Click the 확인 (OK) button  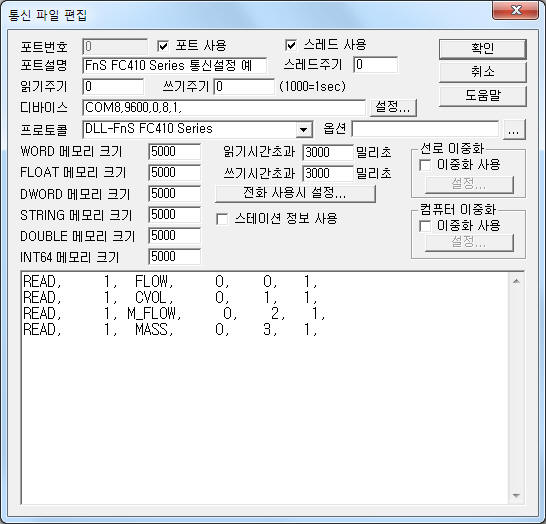tap(482, 49)
